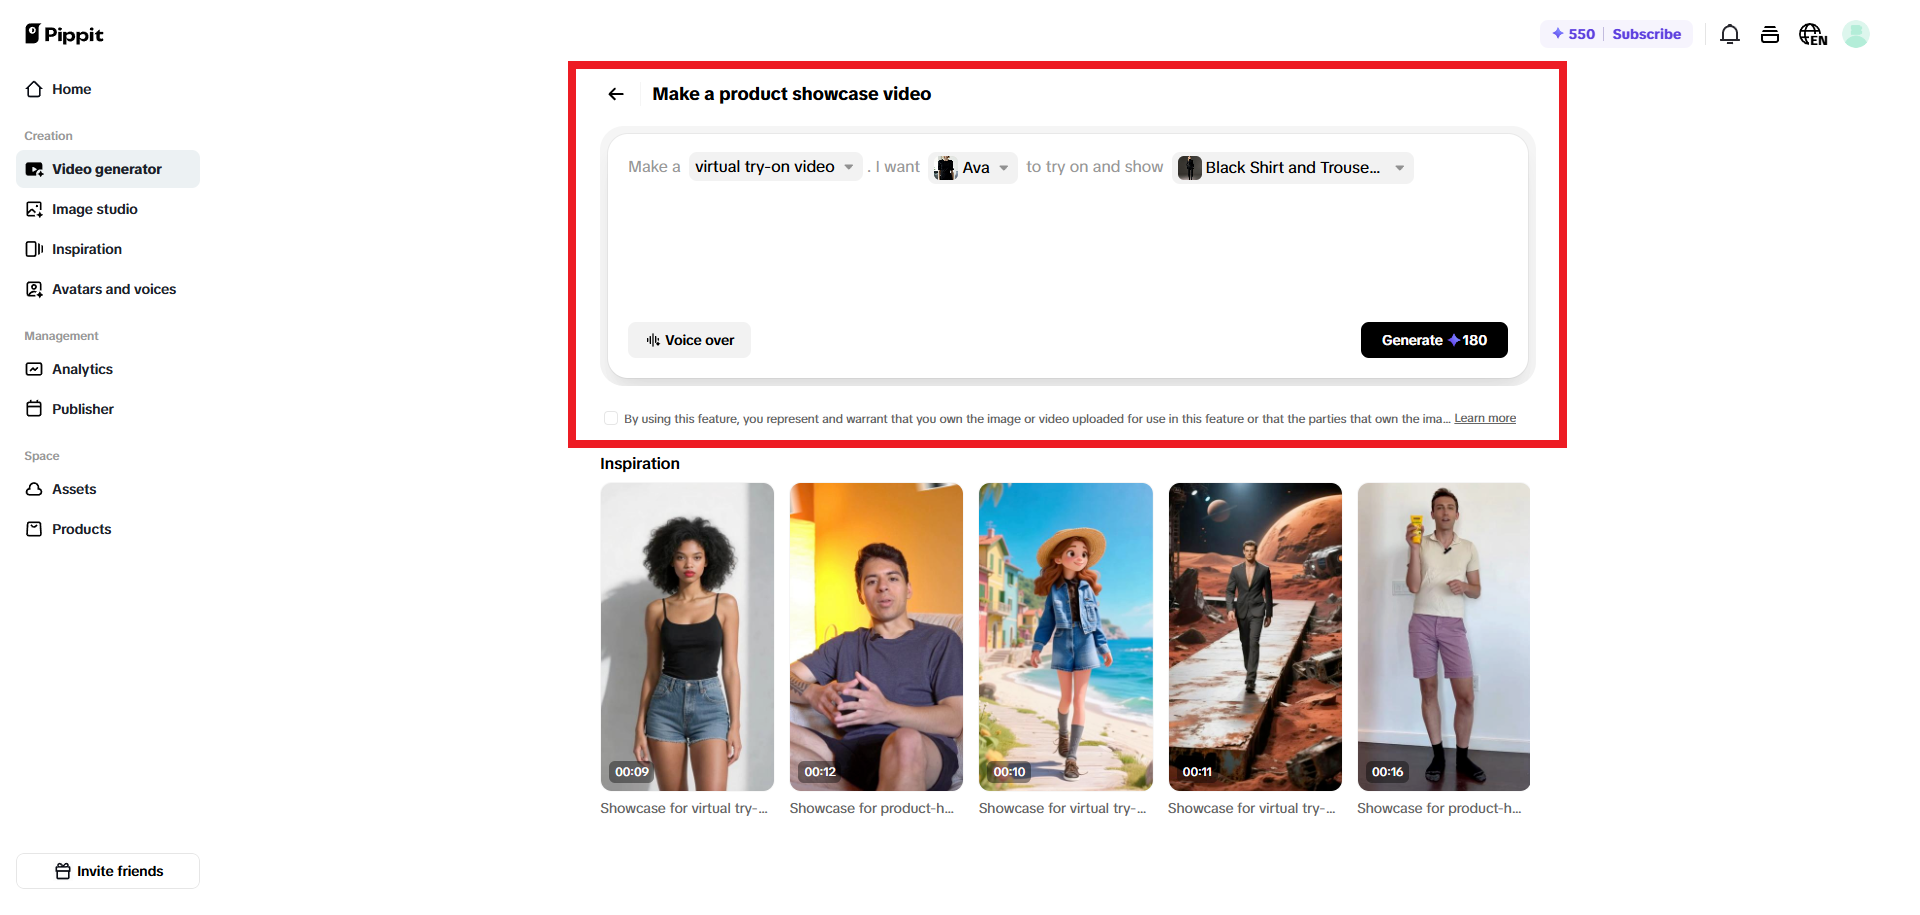Open the Analytics page

click(x=82, y=369)
